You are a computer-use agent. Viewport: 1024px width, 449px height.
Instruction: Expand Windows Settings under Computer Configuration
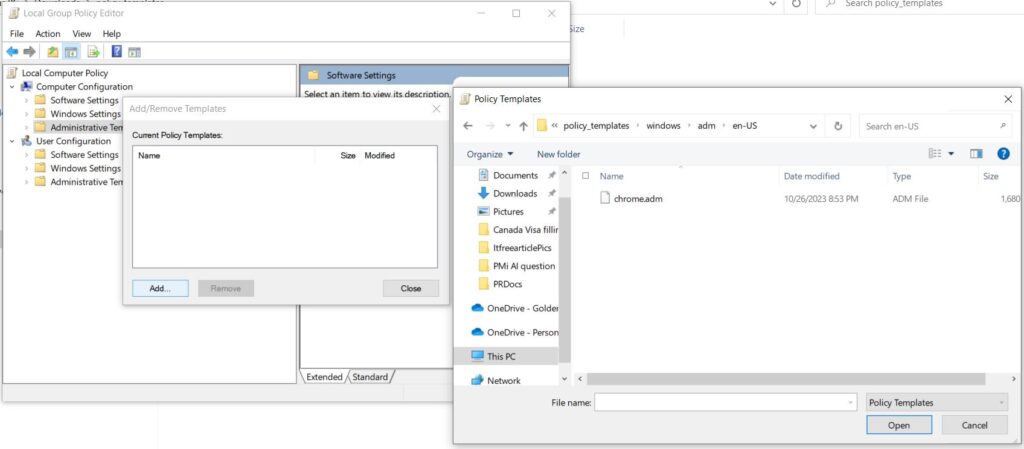pyautogui.click(x=26, y=114)
